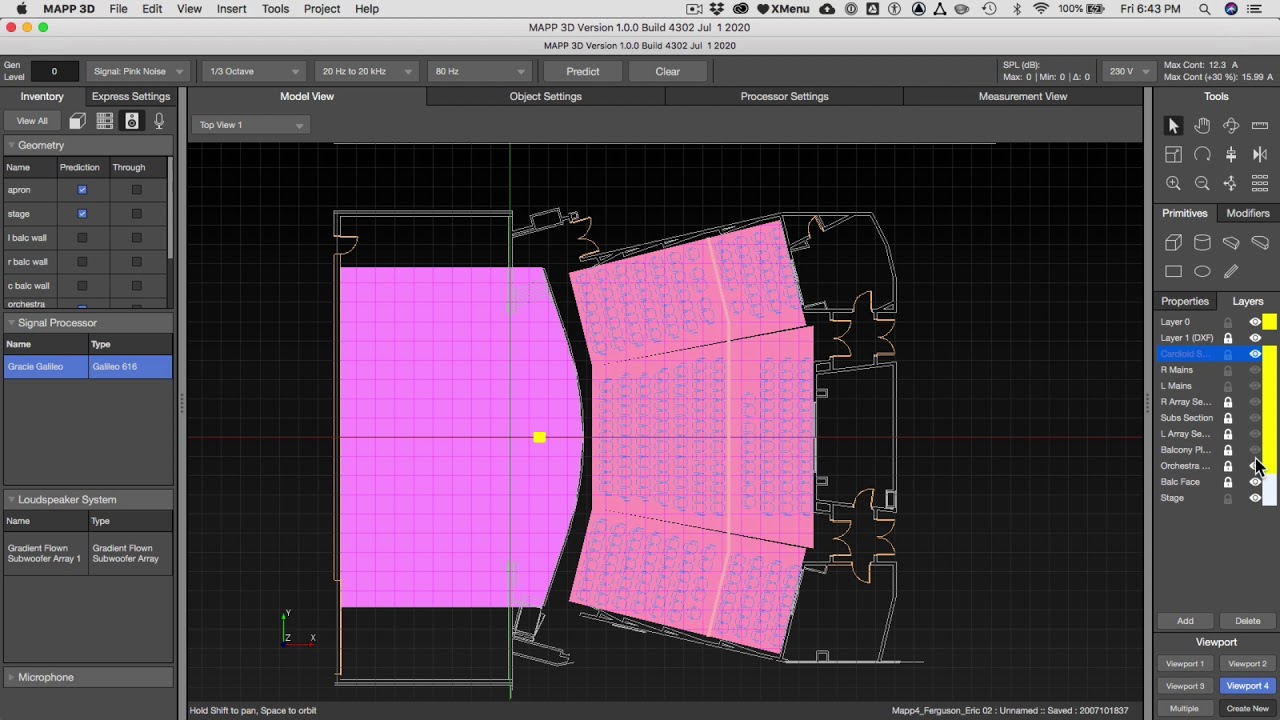Select the box primitive
The image size is (1280, 720).
pos(1173,242)
